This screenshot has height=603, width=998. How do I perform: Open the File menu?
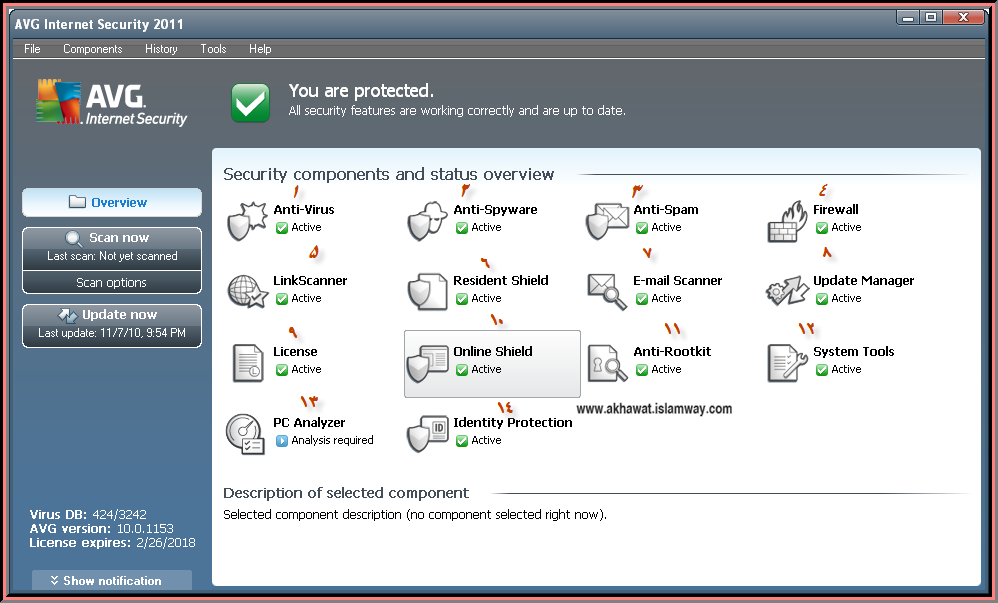32,49
